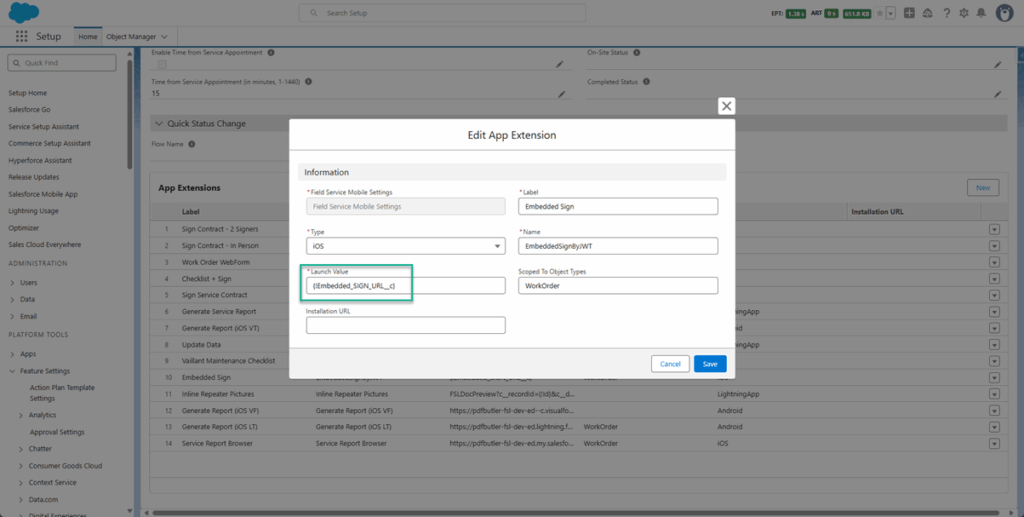Click the Salesforce cloud logo
Screen dimensions: 1024x517
pyautogui.click(x=22, y=12)
